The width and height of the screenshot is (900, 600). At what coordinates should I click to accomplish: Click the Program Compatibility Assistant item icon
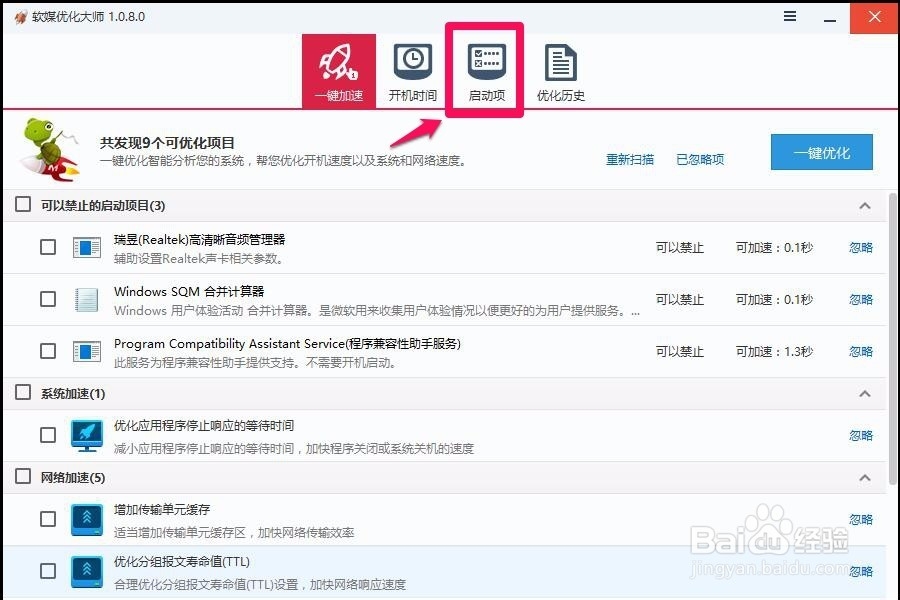(87, 351)
